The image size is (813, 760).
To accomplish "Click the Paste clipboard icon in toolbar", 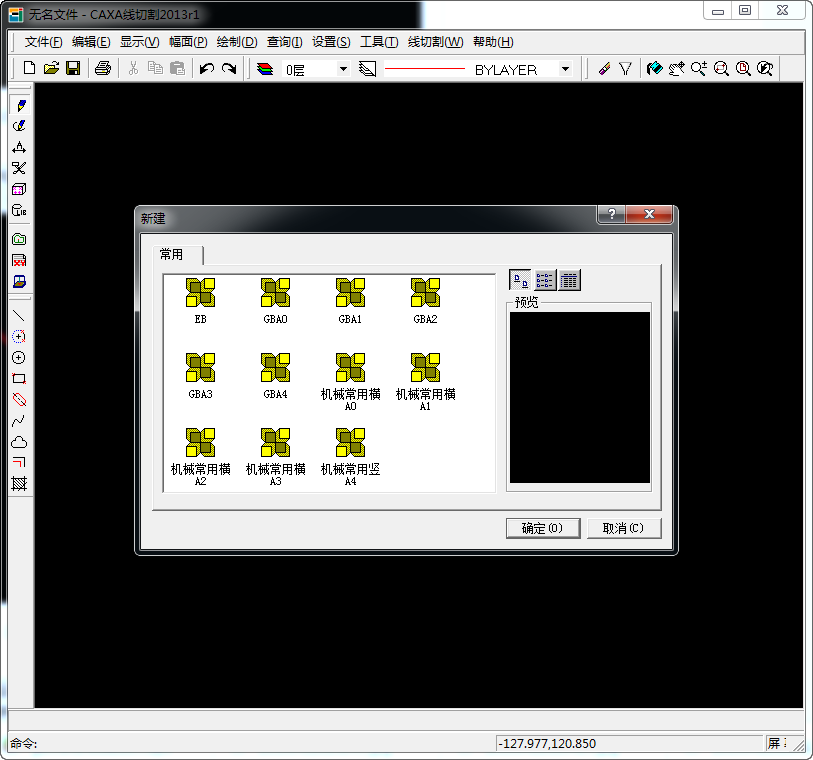I will tap(177, 68).
